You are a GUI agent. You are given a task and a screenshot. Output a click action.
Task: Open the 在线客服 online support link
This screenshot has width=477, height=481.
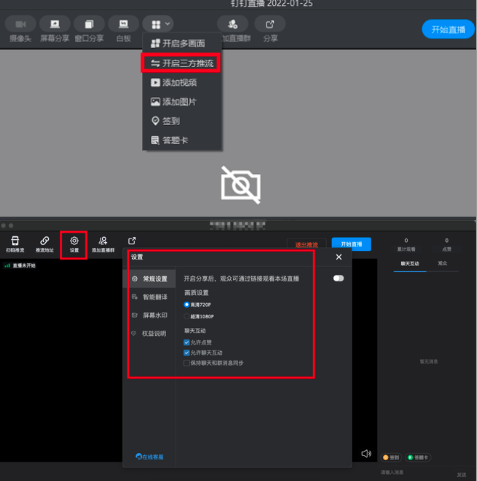pos(150,457)
